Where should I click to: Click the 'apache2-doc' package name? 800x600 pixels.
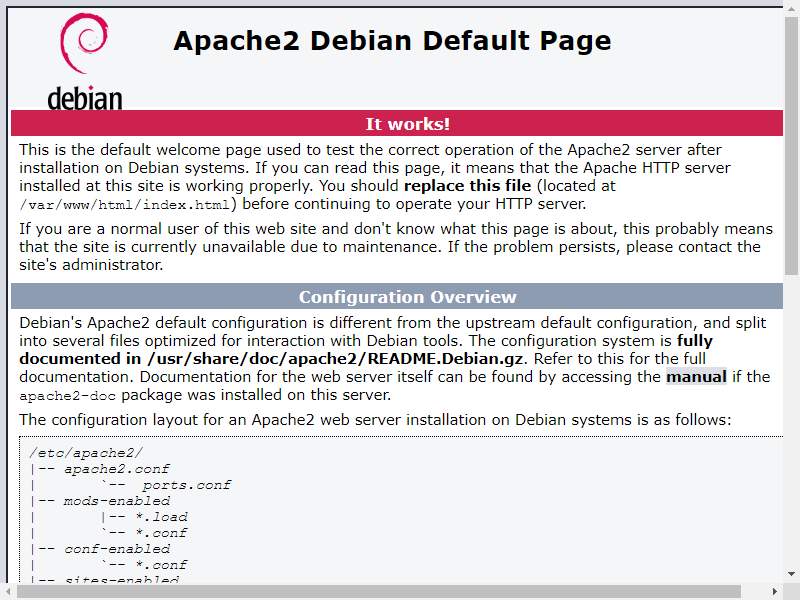[67, 396]
